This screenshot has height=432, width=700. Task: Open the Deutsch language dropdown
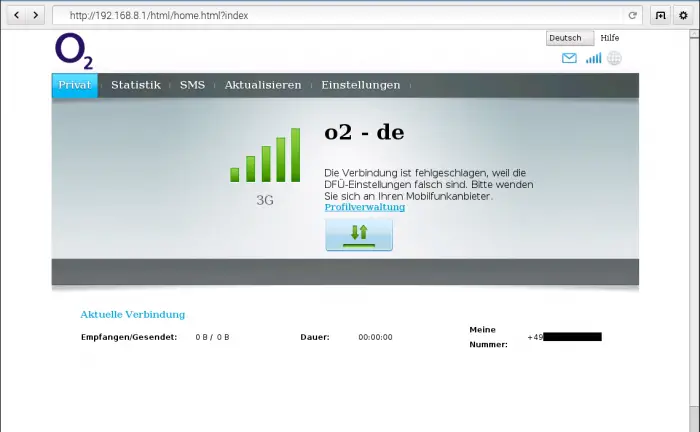(x=570, y=38)
